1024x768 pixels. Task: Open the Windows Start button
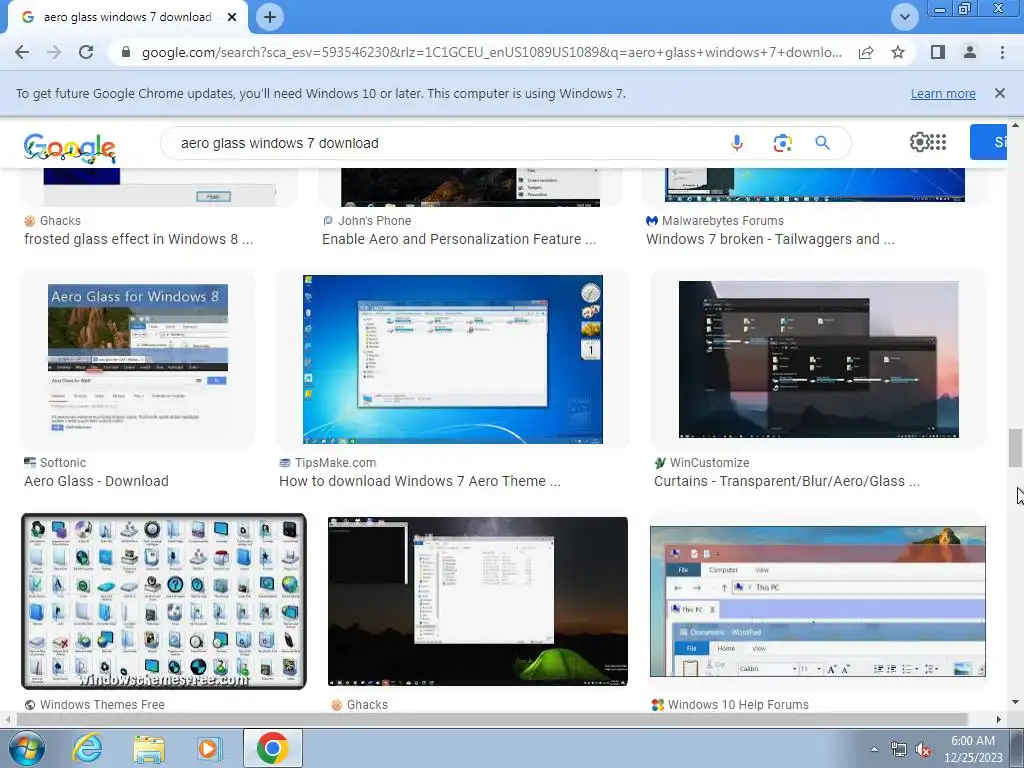27,748
